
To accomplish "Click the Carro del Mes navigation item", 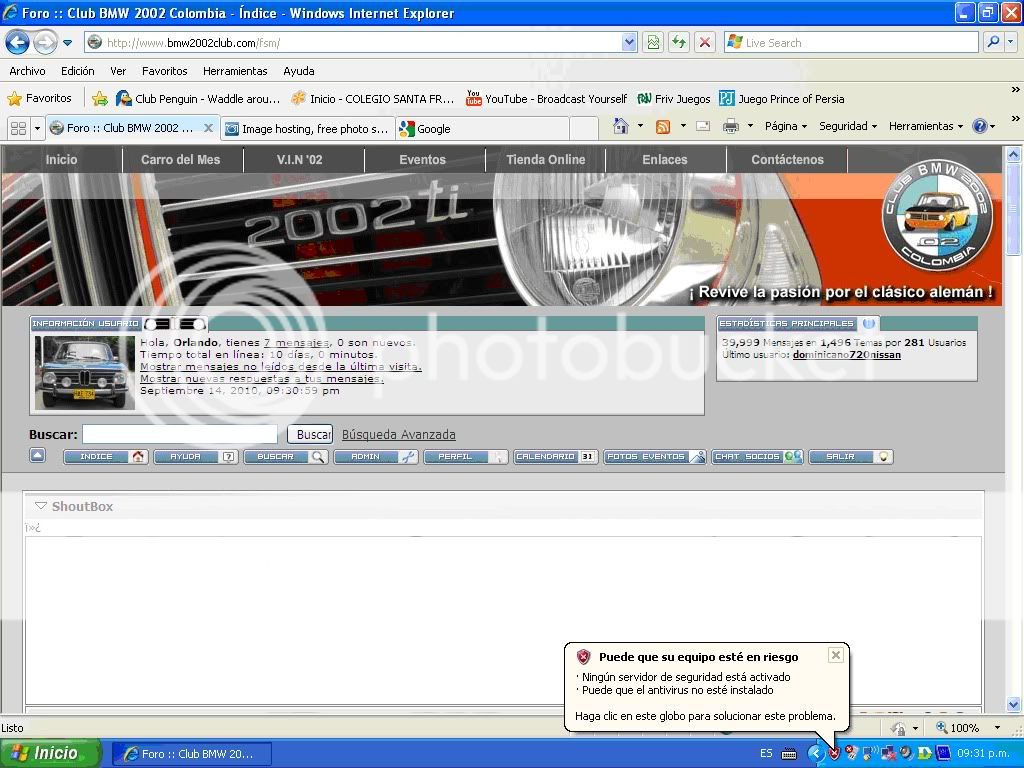I will pyautogui.click(x=181, y=159).
